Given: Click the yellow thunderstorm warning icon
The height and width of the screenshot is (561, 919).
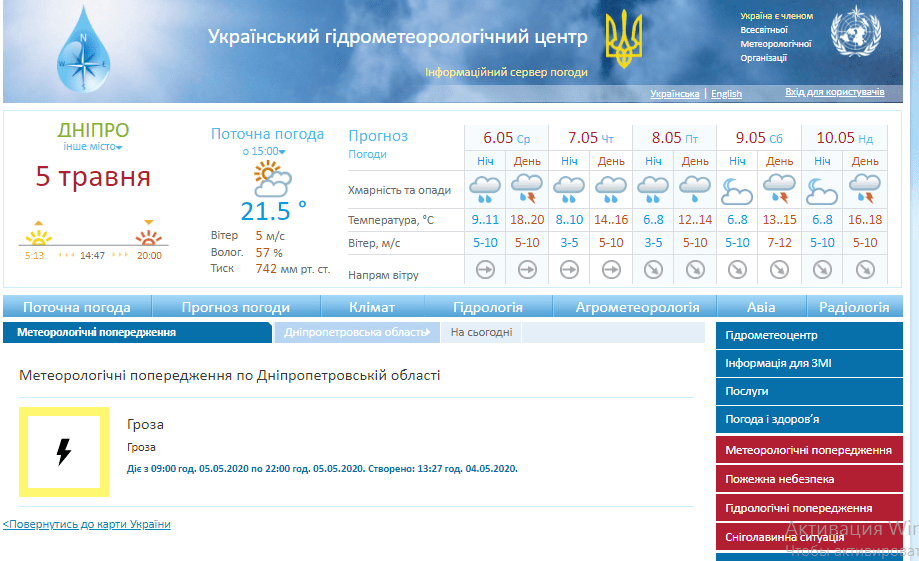Looking at the screenshot, I should 63,452.
